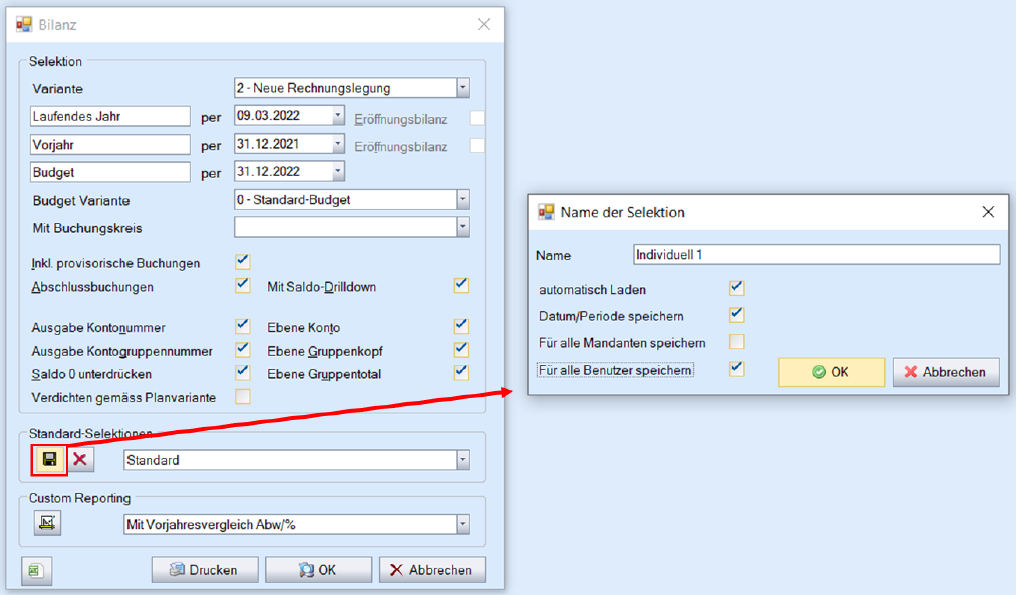Click the Custom Reporting group heading

coord(80,498)
